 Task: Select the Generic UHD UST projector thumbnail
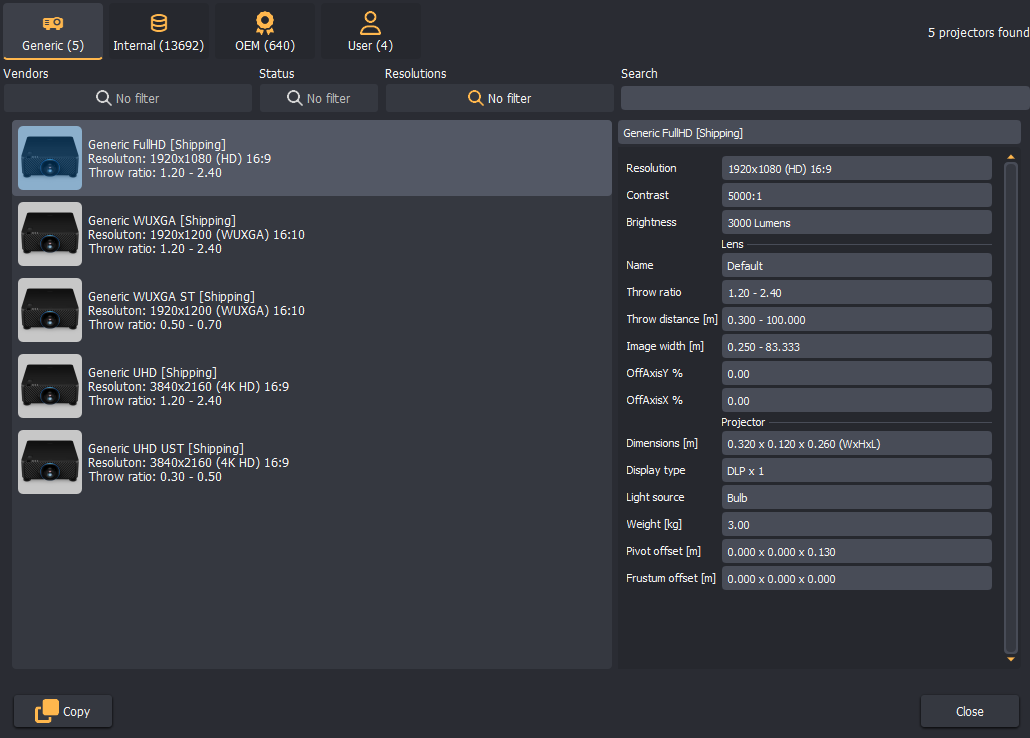(50, 462)
